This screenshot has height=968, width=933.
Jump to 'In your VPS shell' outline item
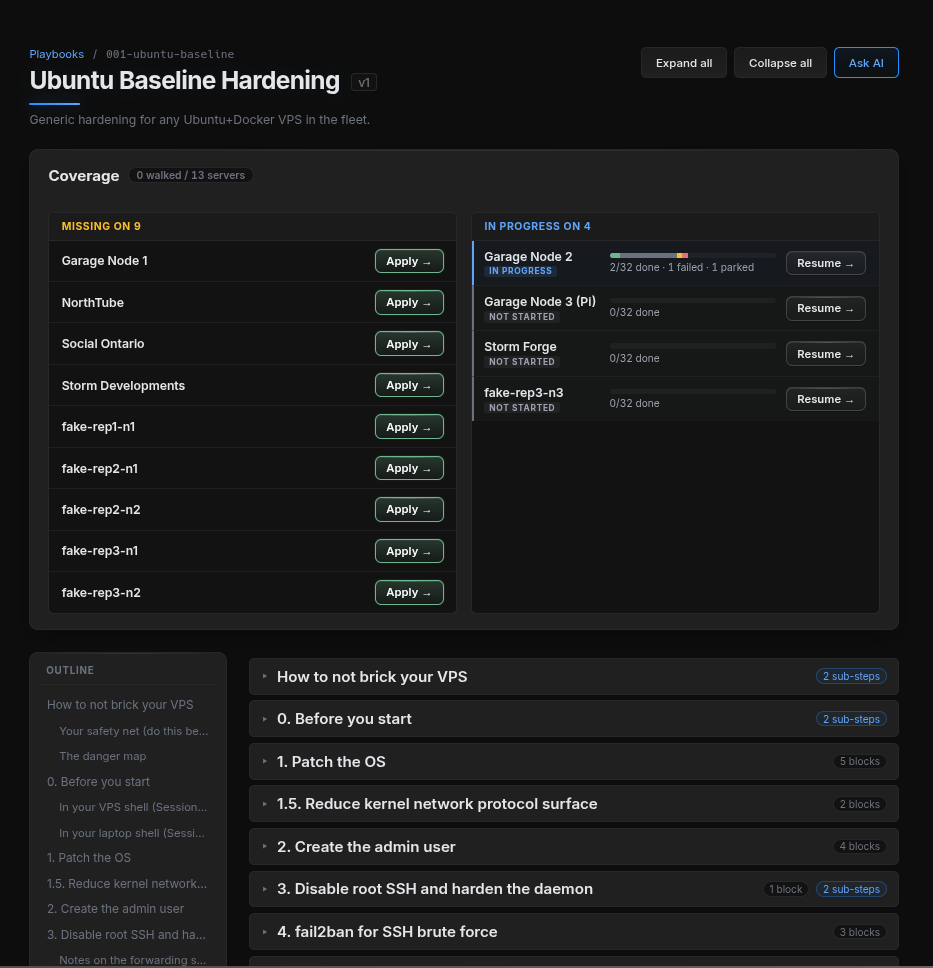[x=133, y=807]
